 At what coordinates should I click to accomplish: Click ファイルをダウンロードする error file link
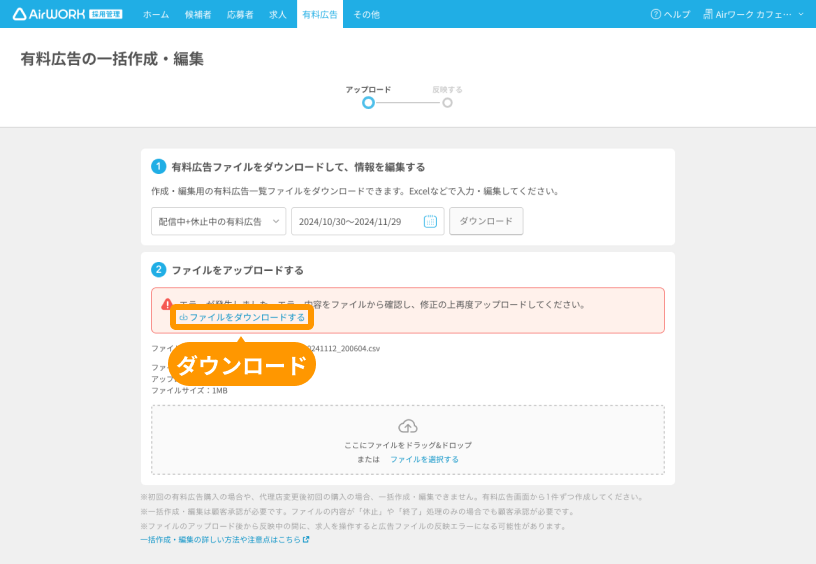[242, 317]
